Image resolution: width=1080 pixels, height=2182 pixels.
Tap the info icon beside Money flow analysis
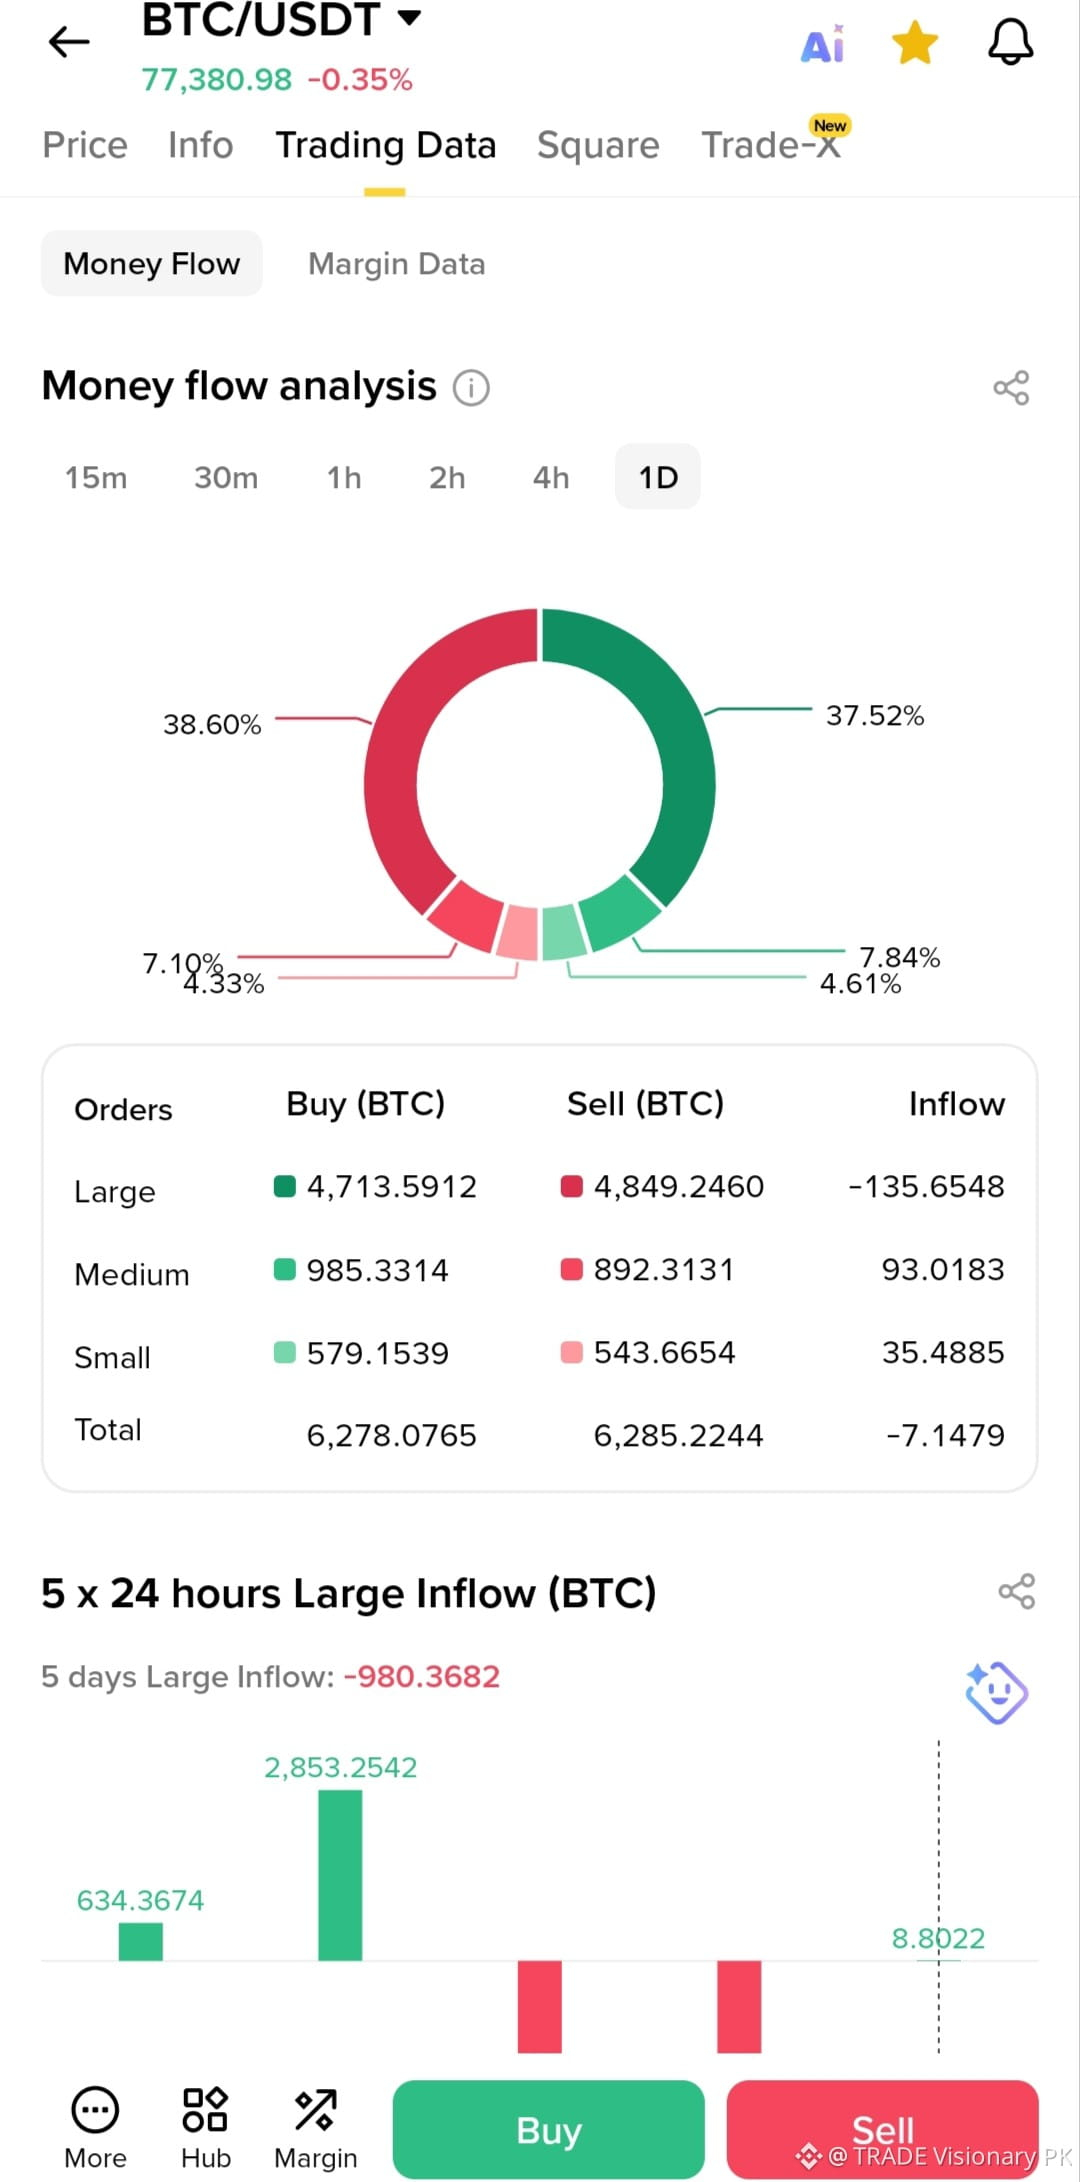click(471, 387)
